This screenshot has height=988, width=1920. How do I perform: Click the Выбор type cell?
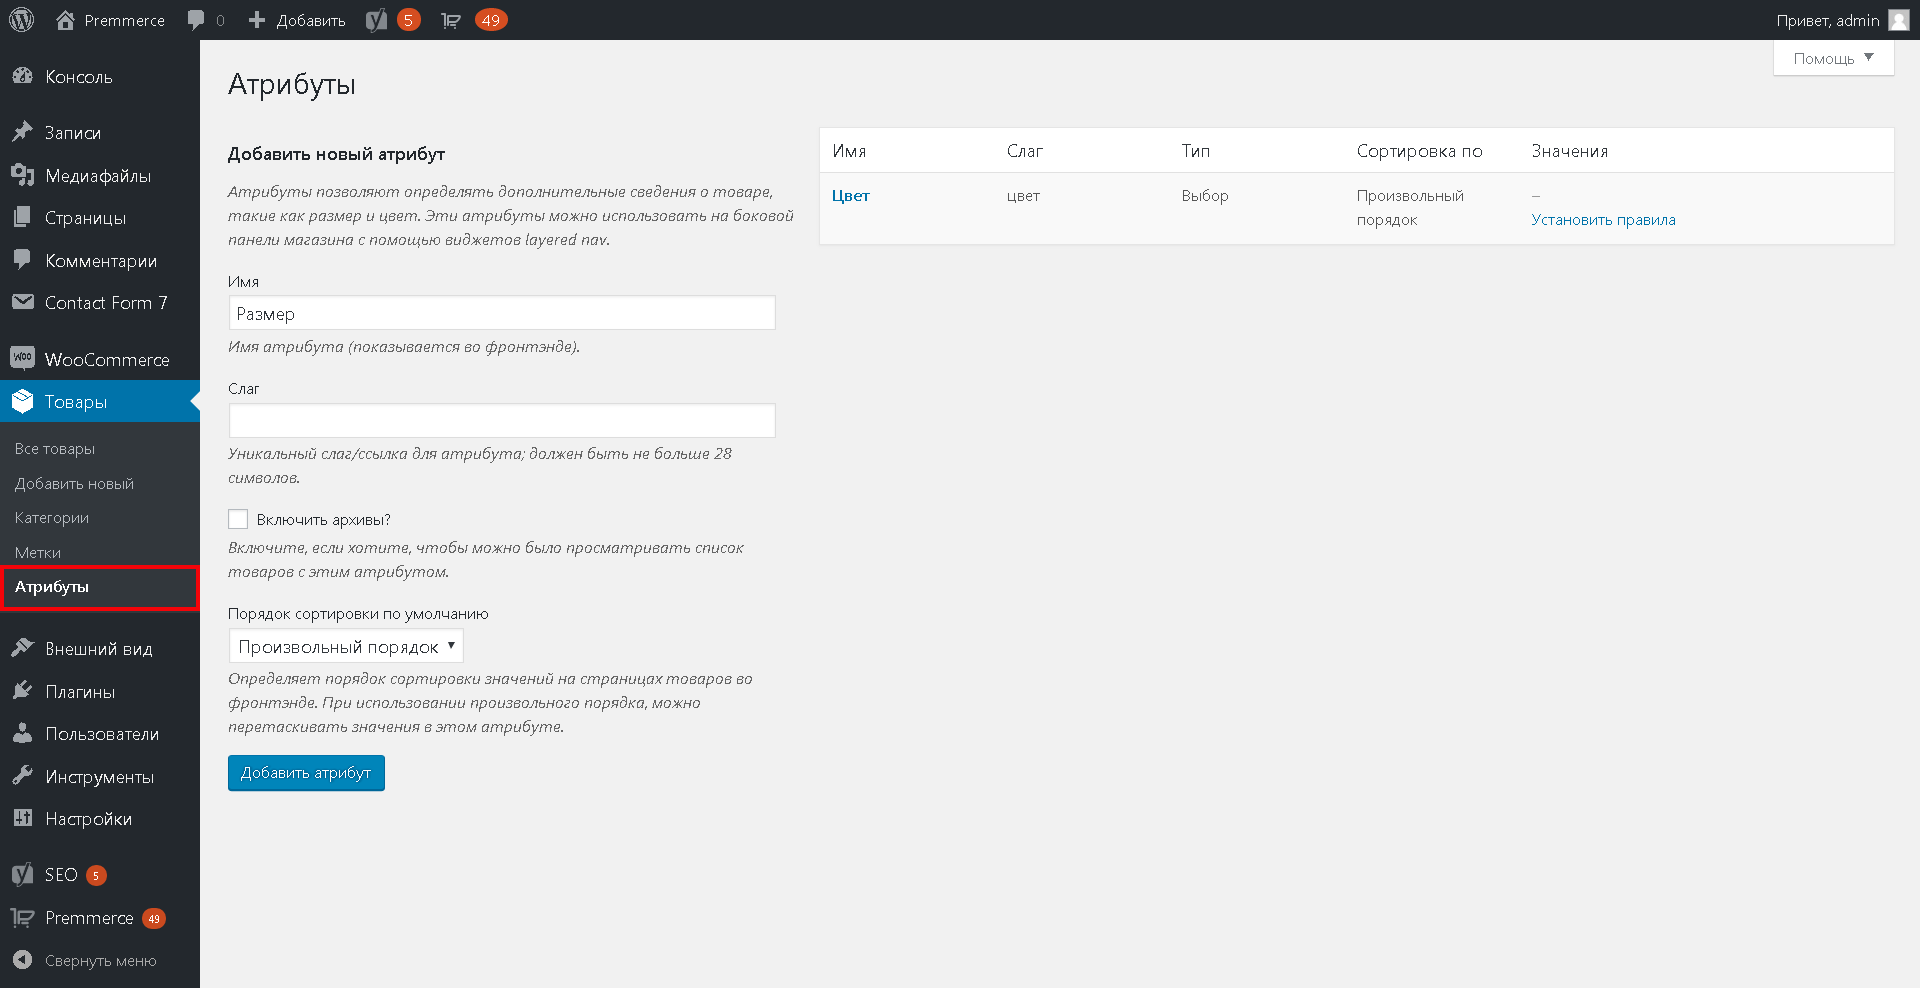click(1205, 196)
